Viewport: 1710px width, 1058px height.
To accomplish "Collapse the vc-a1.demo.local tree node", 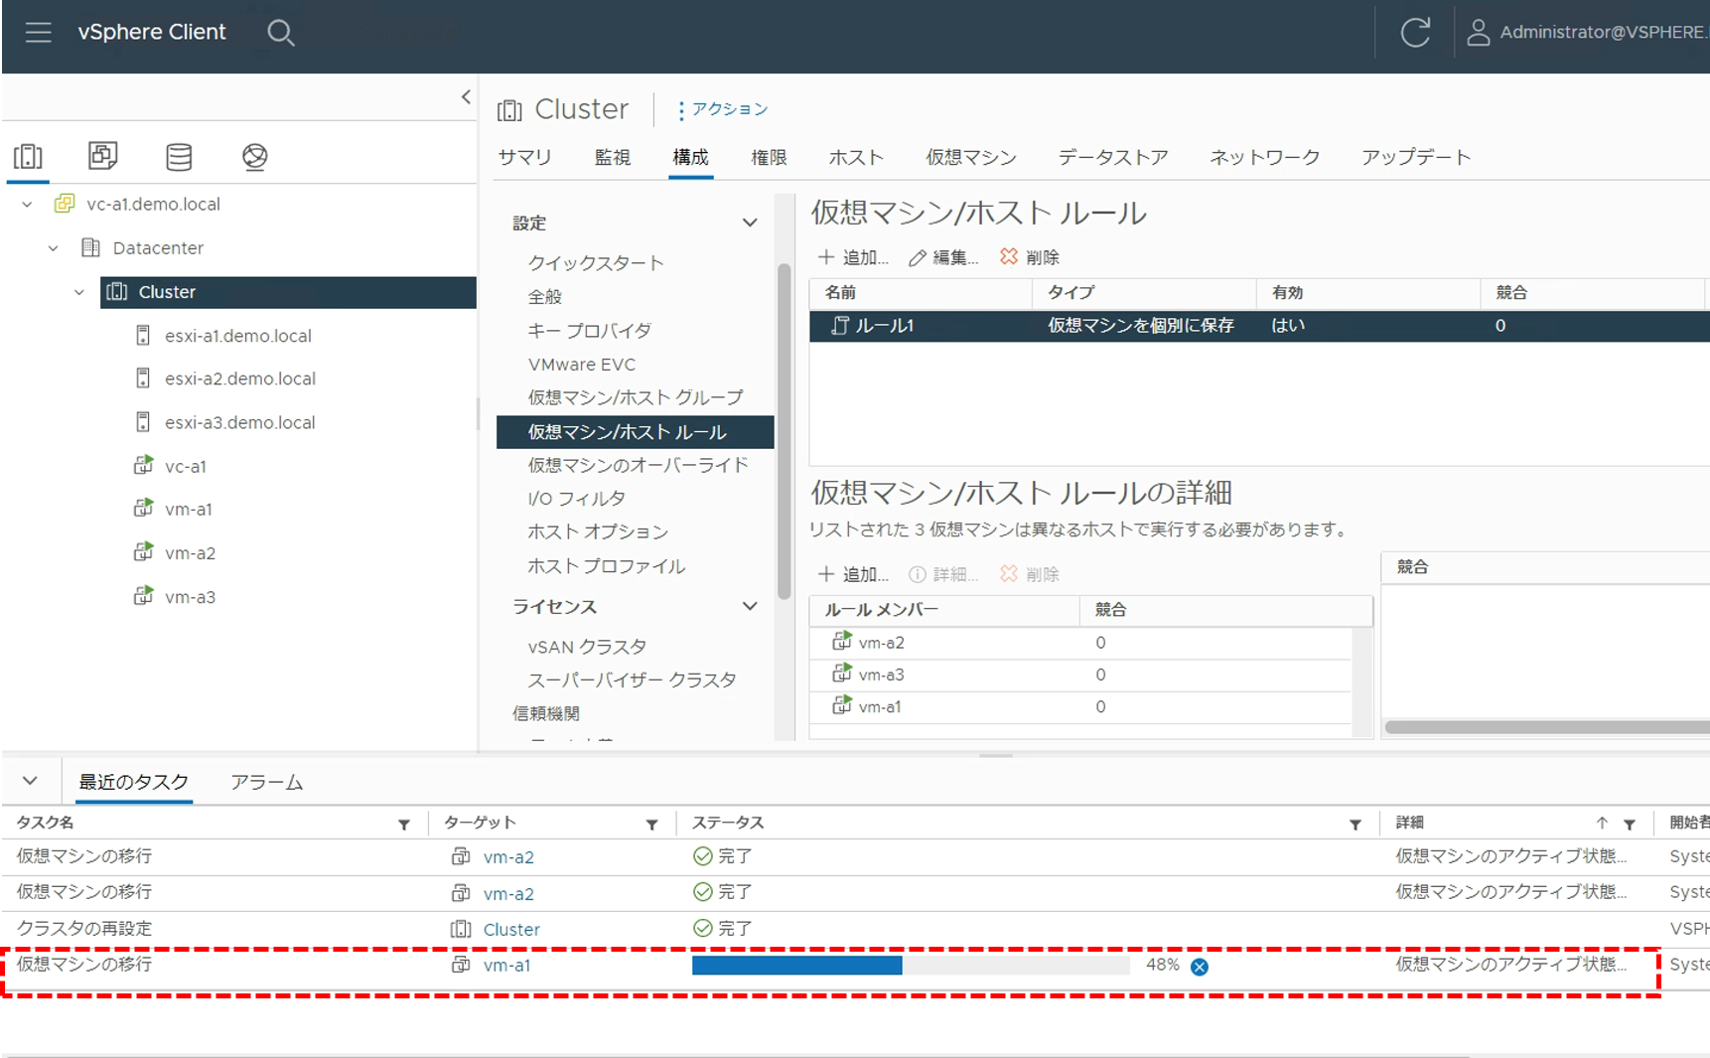I will [x=28, y=204].
